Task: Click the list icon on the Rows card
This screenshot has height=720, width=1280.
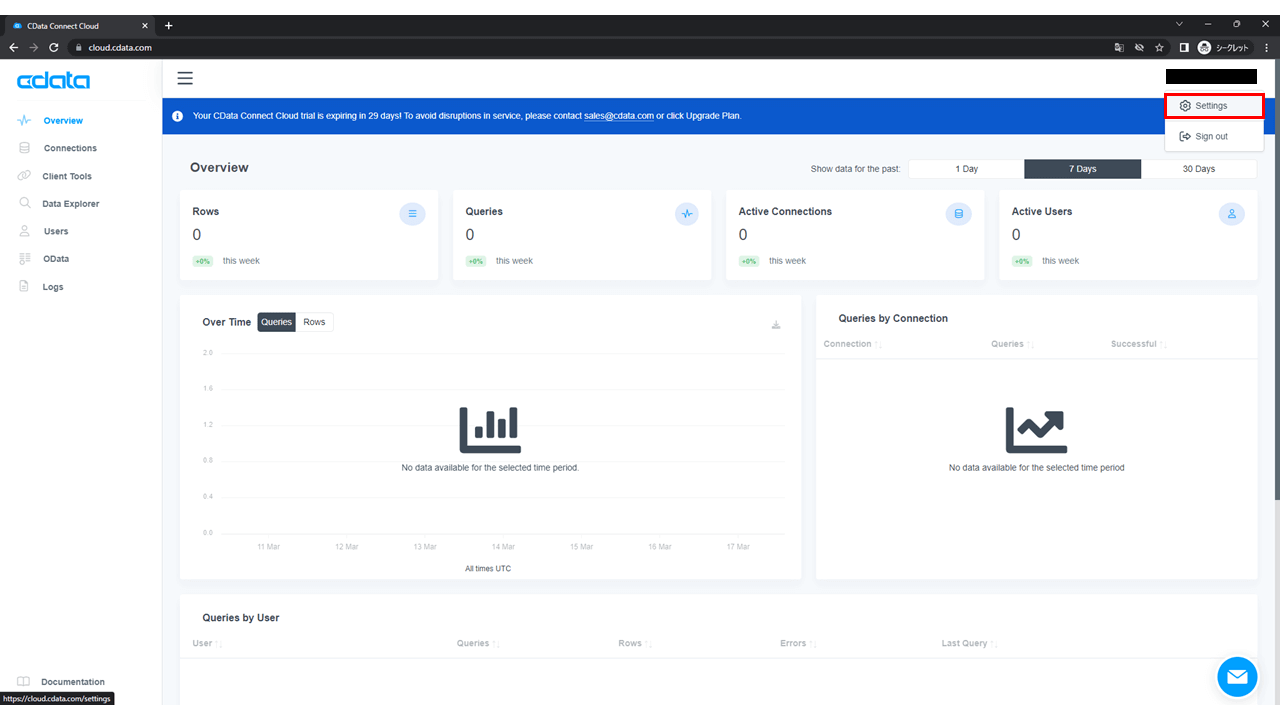Action: pos(412,213)
